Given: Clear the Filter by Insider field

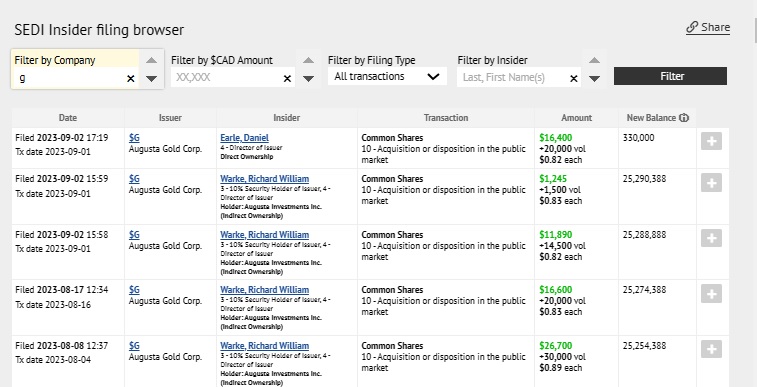Looking at the screenshot, I should click(x=574, y=79).
